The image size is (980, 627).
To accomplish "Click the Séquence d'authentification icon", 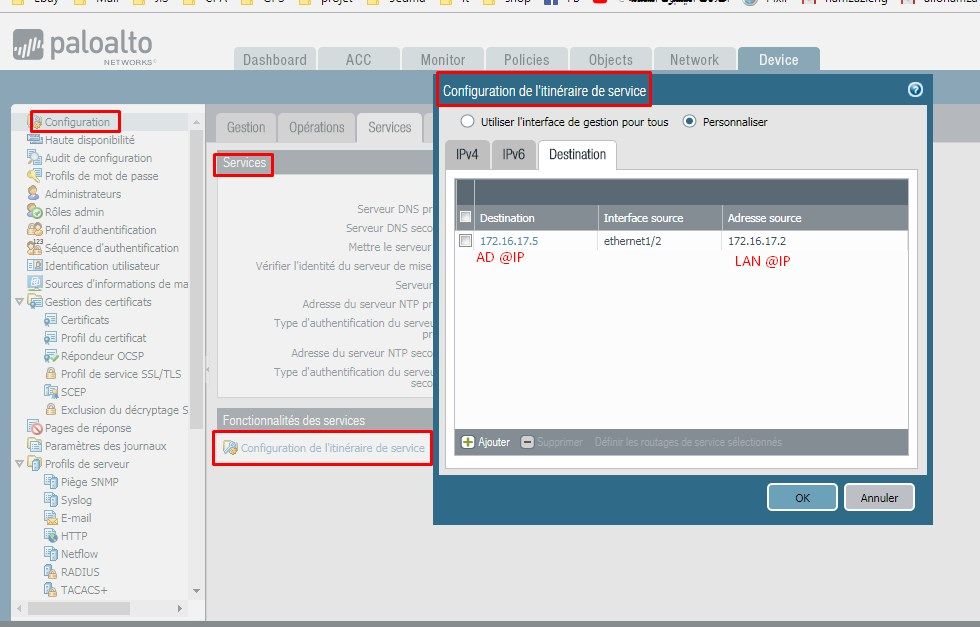I will coord(35,248).
